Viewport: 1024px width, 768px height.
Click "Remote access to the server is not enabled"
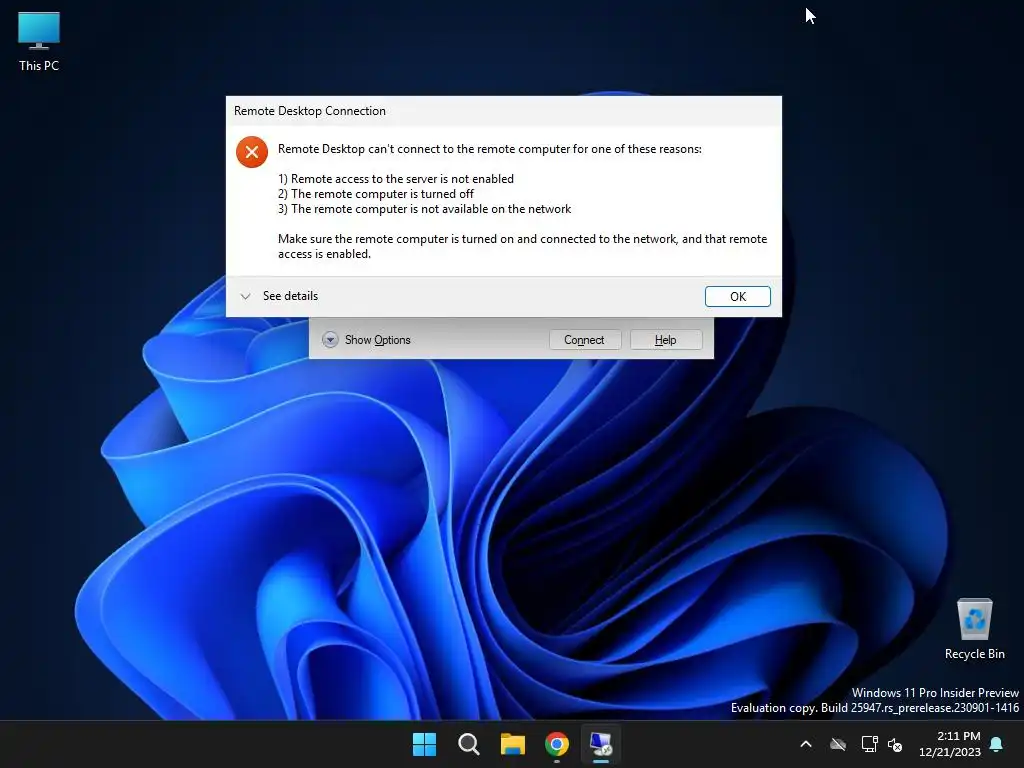point(396,179)
